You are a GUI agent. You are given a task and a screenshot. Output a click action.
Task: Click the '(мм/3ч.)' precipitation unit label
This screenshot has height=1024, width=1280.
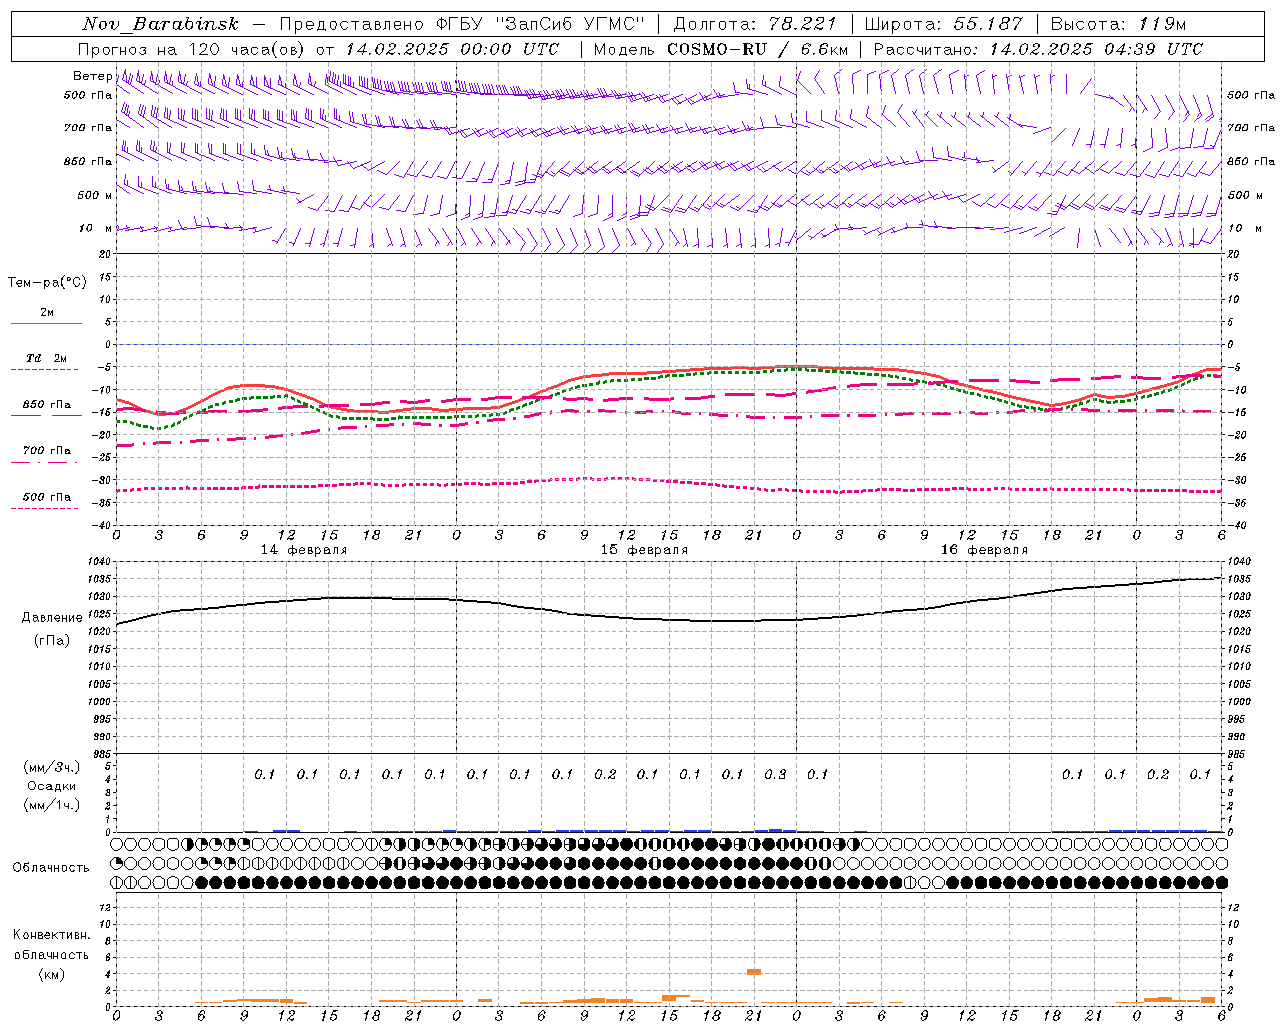point(52,767)
